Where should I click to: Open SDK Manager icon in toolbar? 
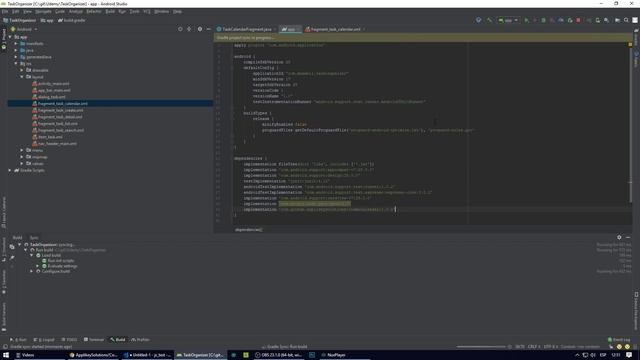(x=607, y=20)
